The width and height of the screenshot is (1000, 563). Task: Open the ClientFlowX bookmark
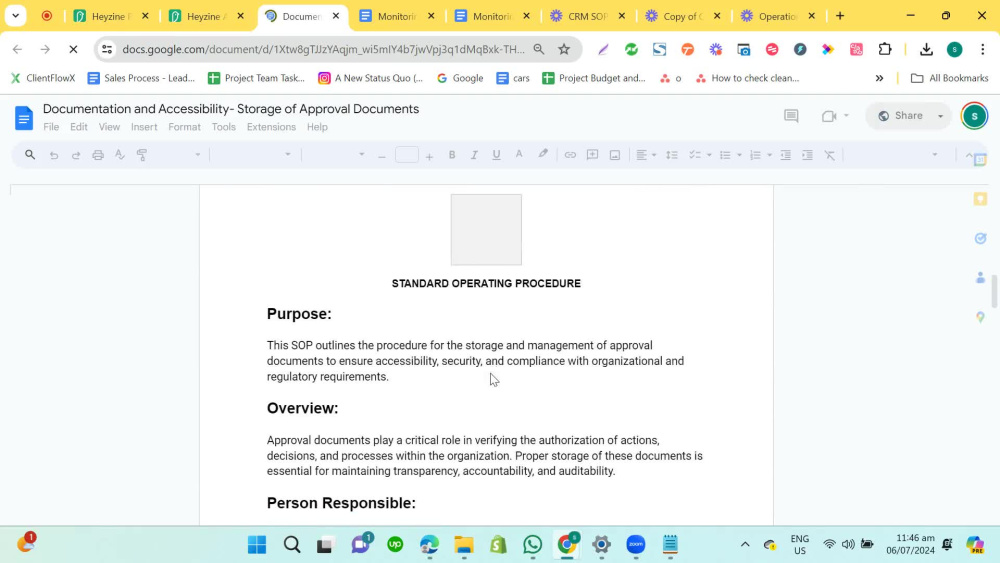[x=43, y=78]
